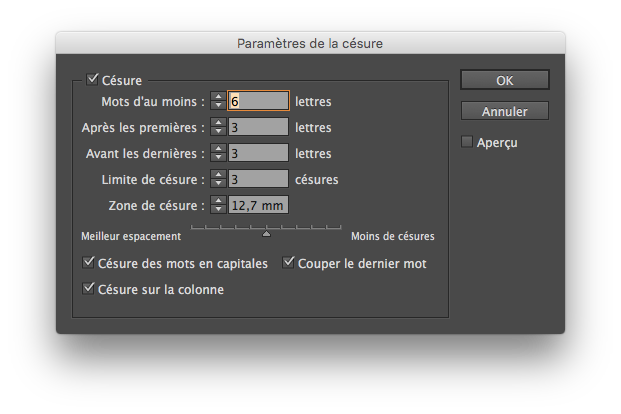Toggle Couper le dernier mot option
This screenshot has height=414, width=621.
(289, 264)
